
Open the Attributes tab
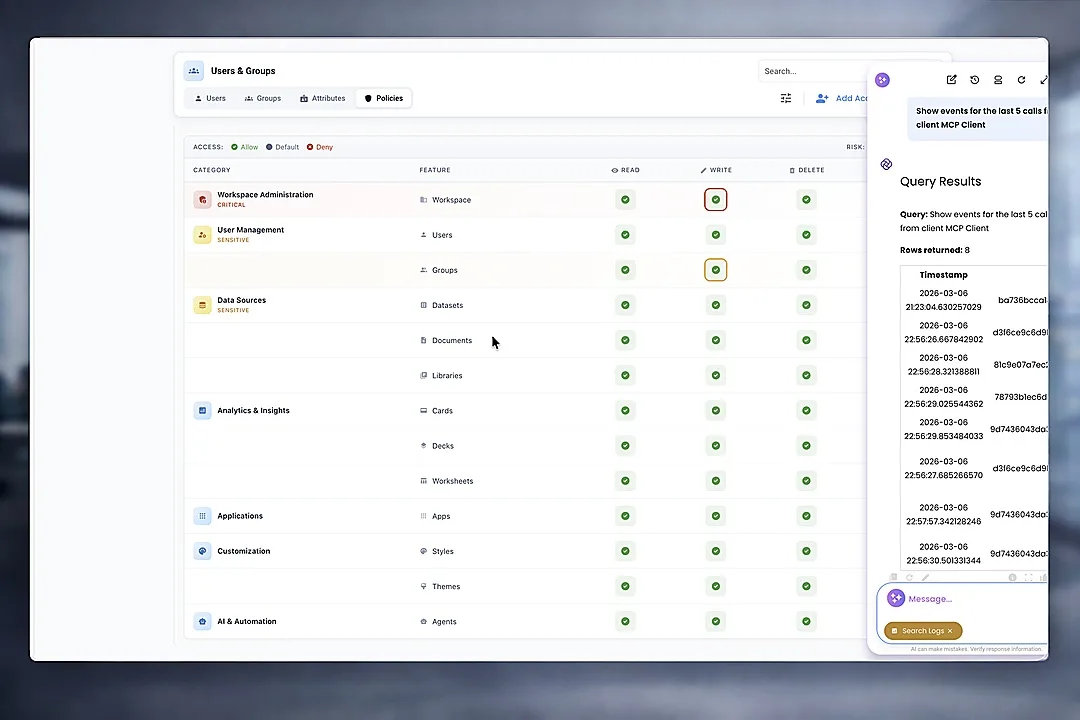323,98
